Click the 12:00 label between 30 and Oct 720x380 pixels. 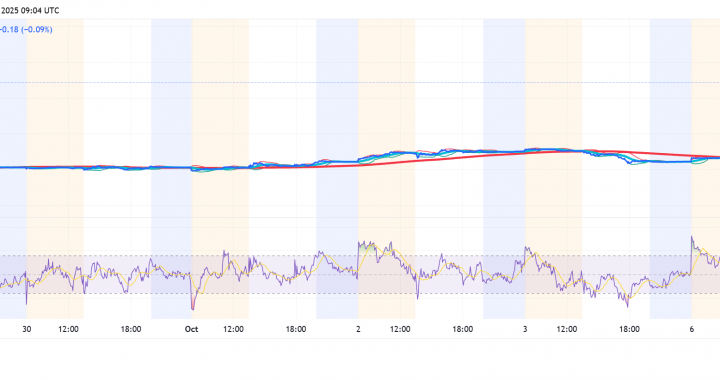pos(68,329)
